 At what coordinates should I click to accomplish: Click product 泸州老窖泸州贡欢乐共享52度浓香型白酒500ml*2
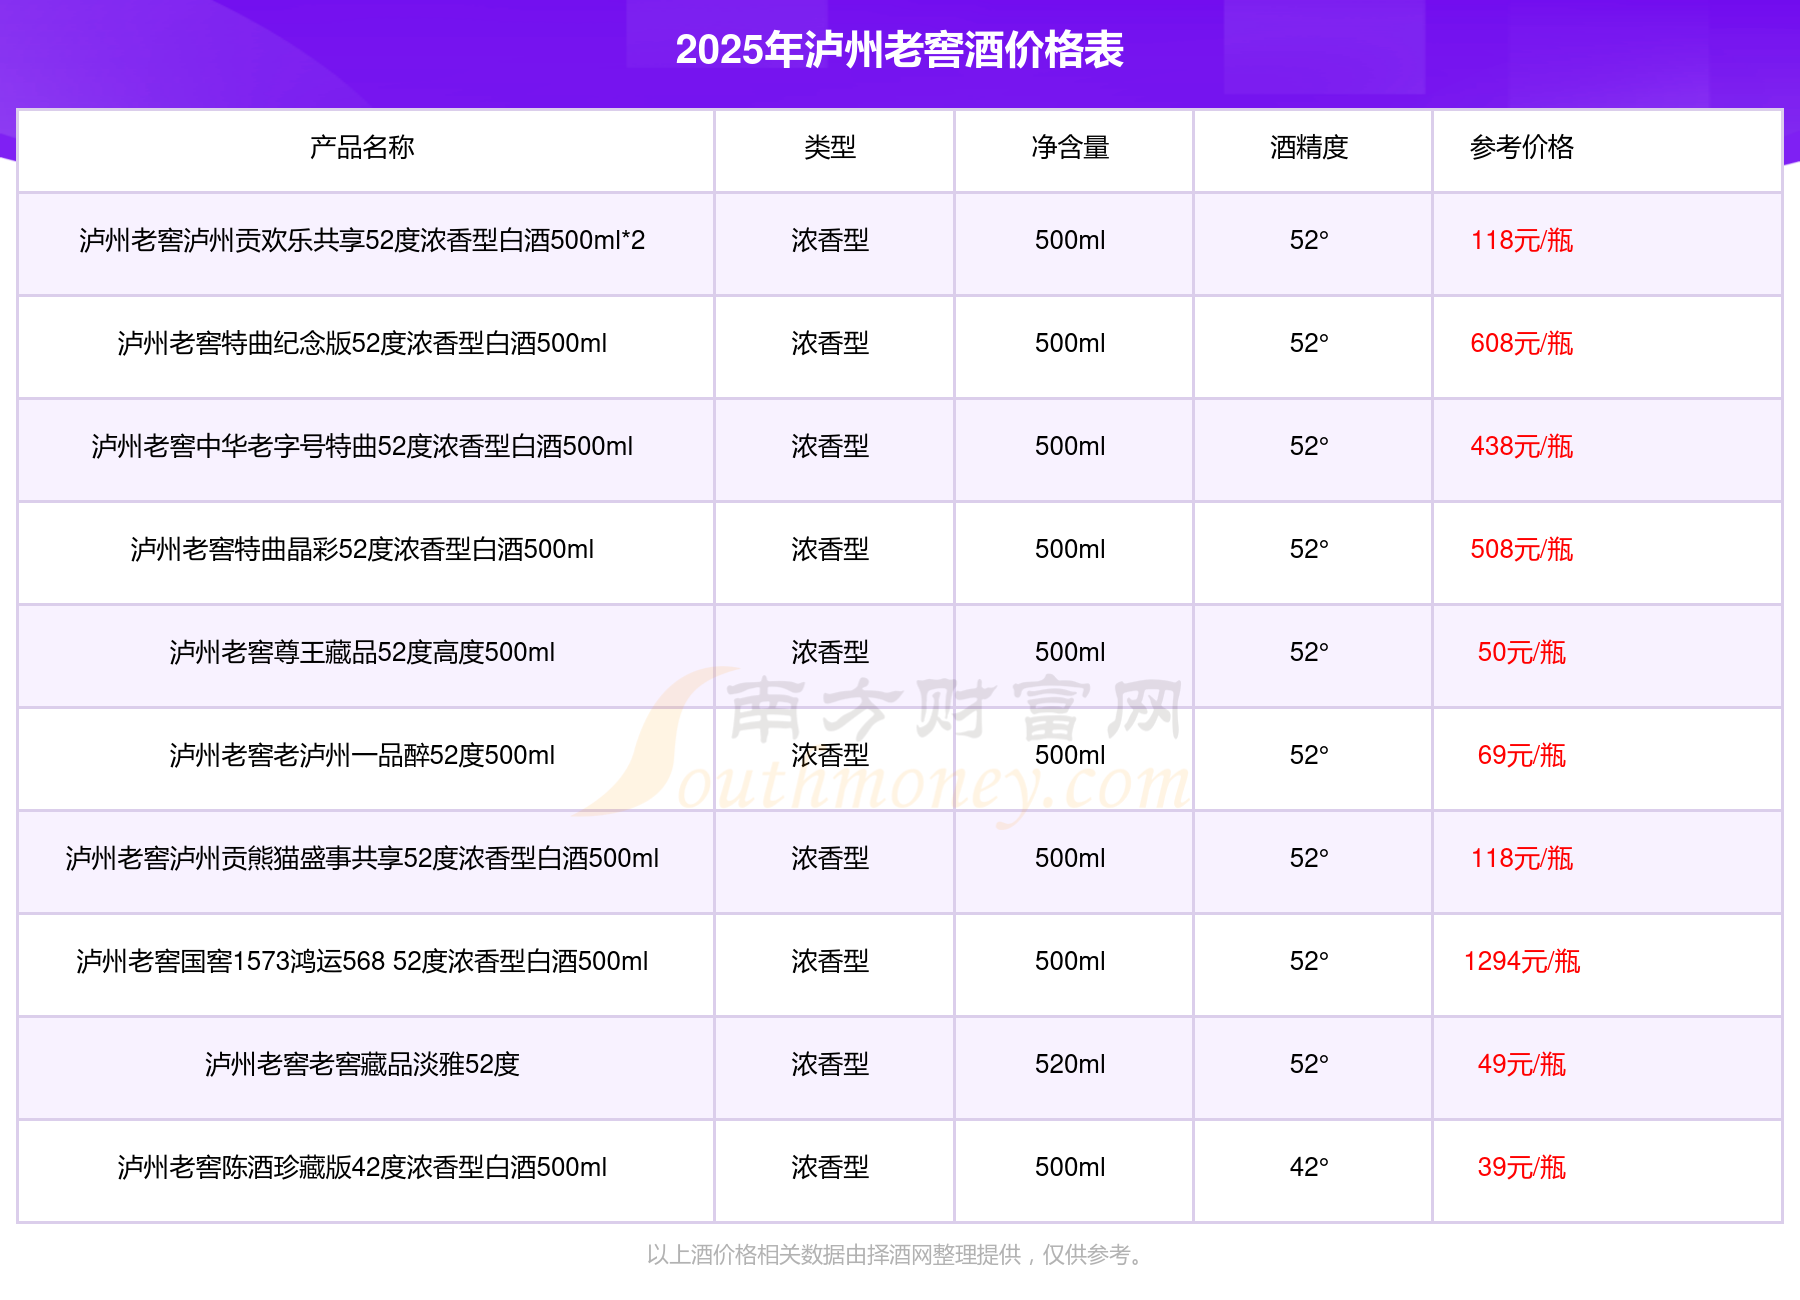(362, 240)
